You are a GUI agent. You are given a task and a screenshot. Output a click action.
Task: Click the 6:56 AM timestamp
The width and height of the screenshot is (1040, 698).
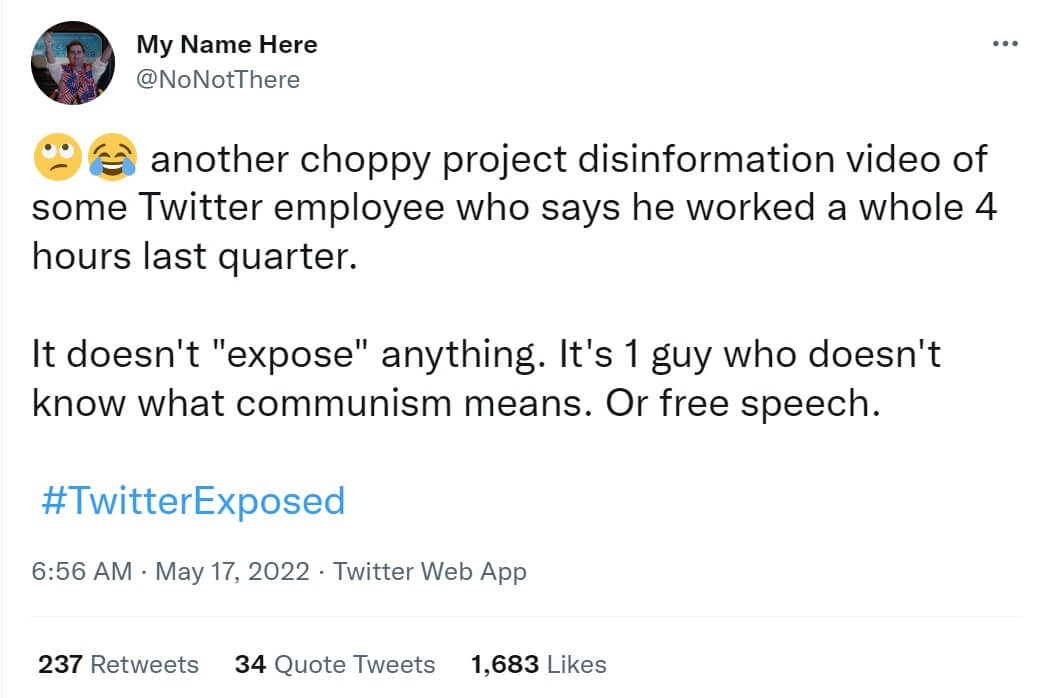(x=82, y=571)
